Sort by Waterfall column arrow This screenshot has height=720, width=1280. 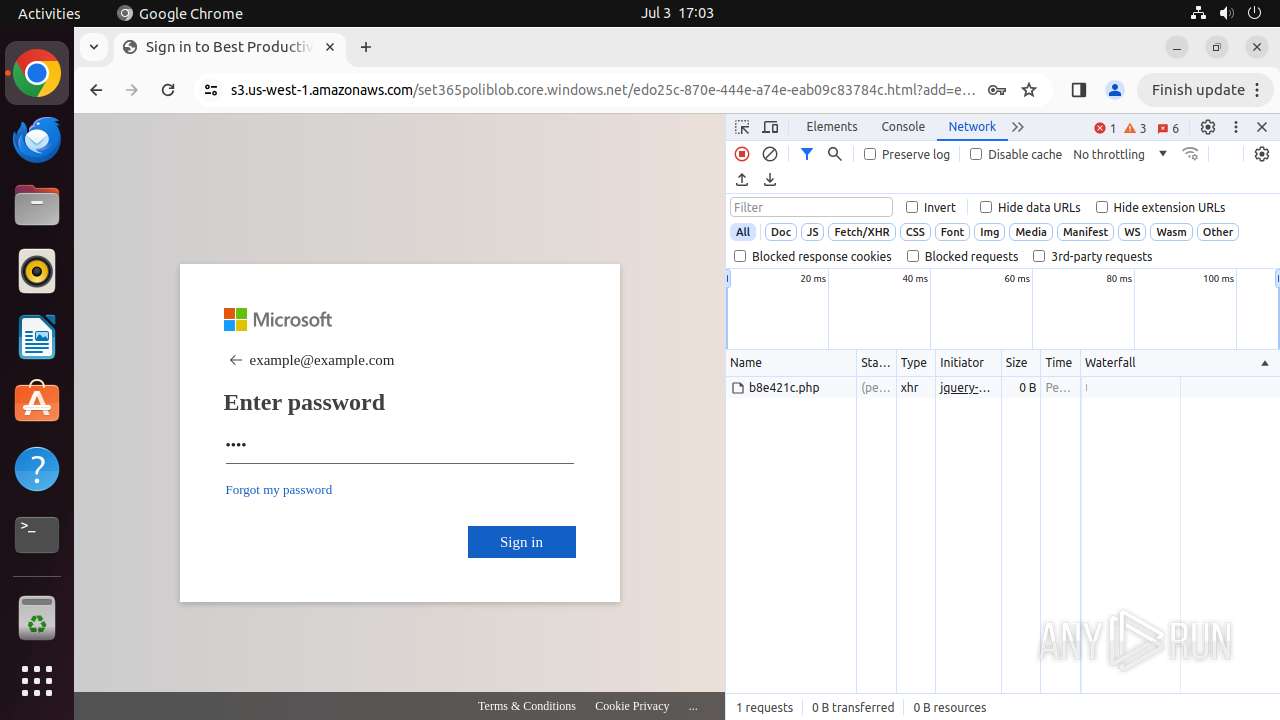pyautogui.click(x=1264, y=363)
